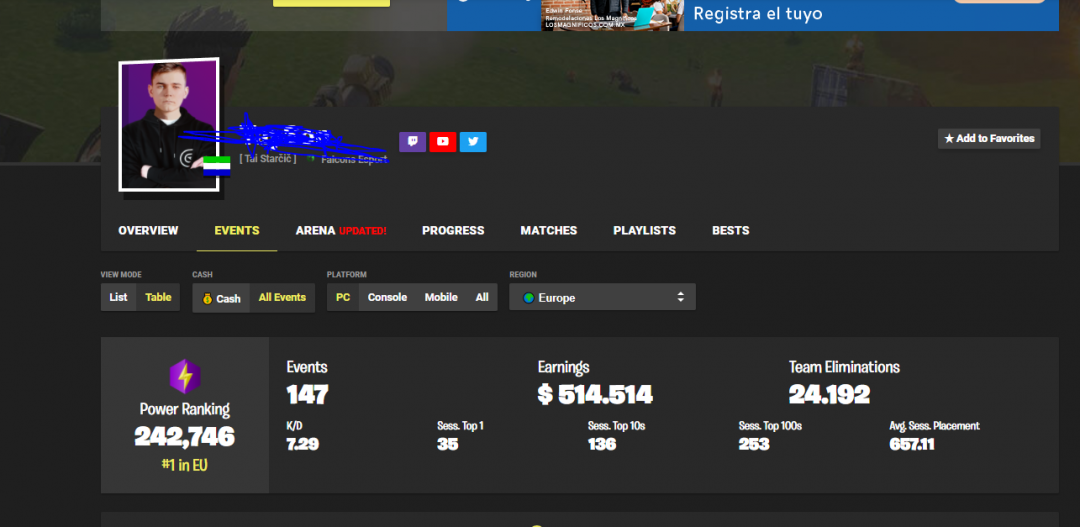
Task: Click the globe icon beside Europe
Action: point(527,298)
